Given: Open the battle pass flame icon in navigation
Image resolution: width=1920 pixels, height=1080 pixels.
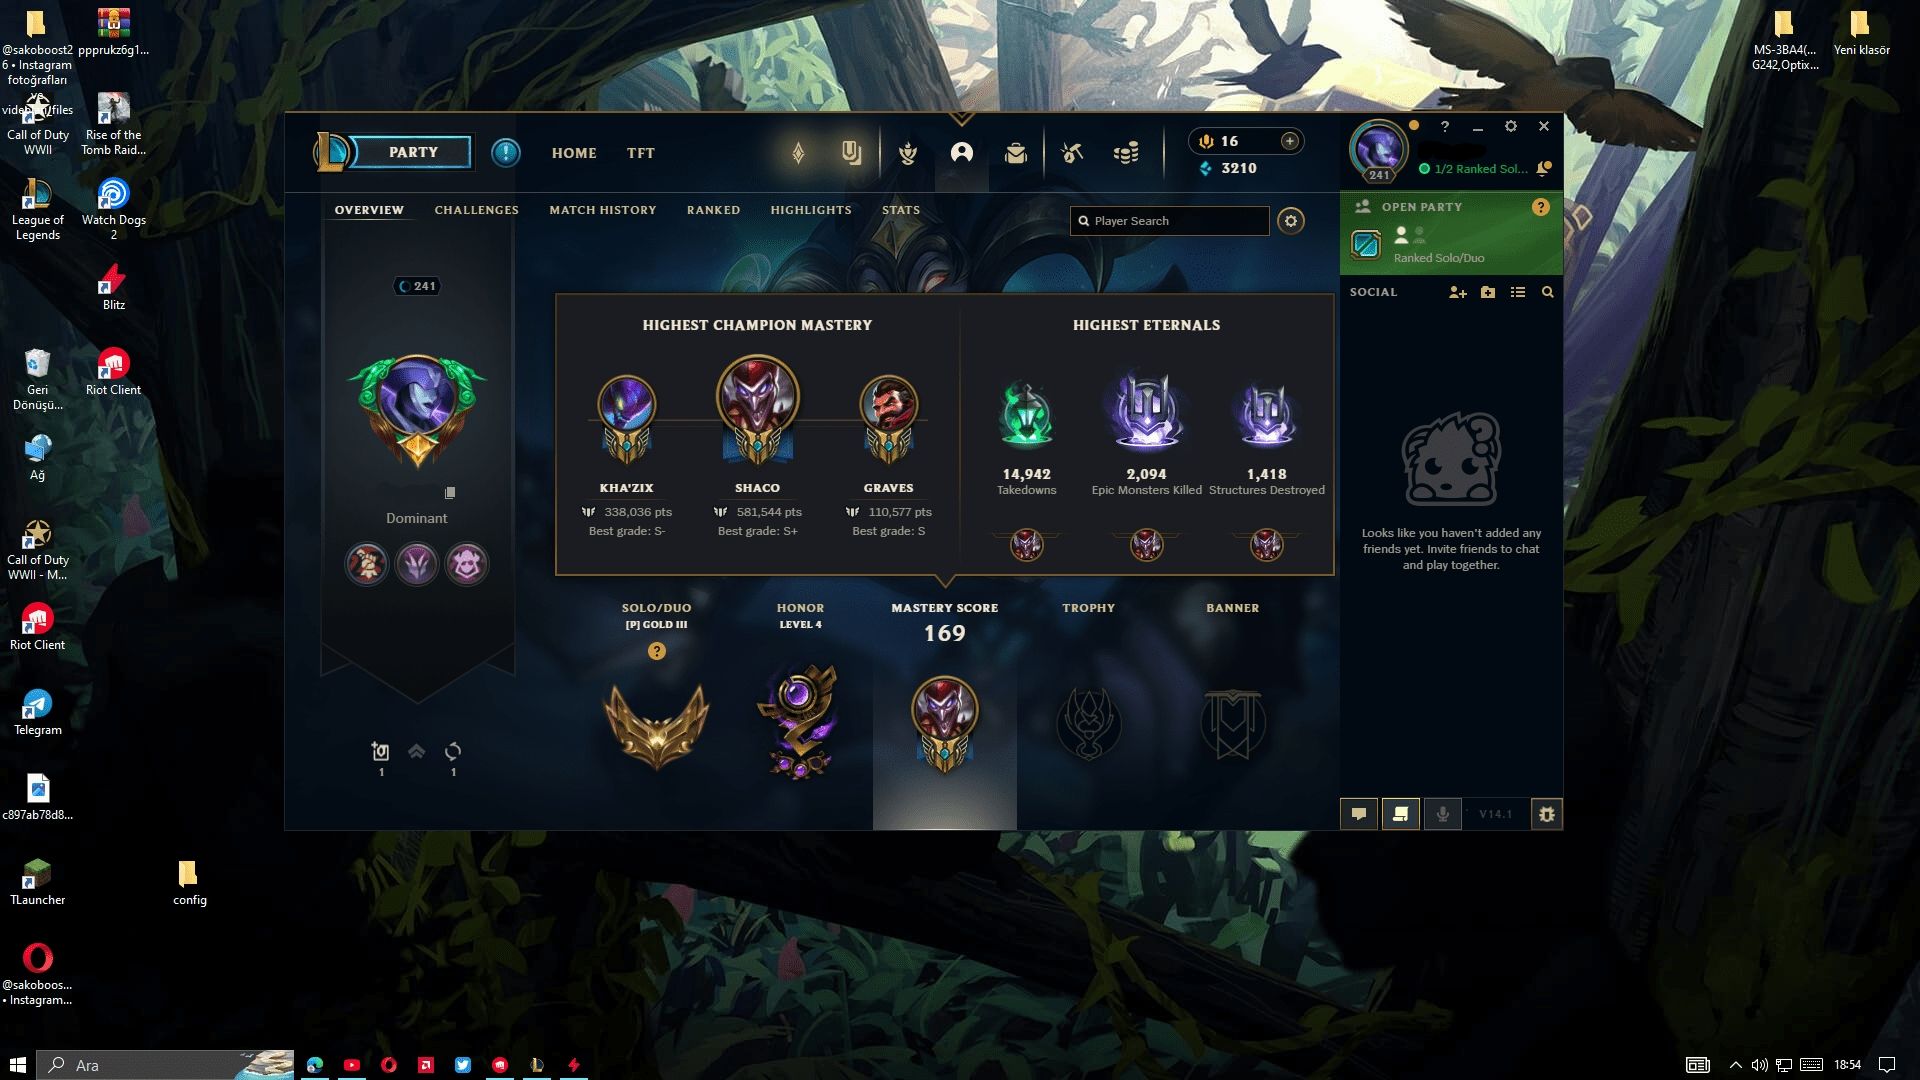Looking at the screenshot, I should pos(798,153).
